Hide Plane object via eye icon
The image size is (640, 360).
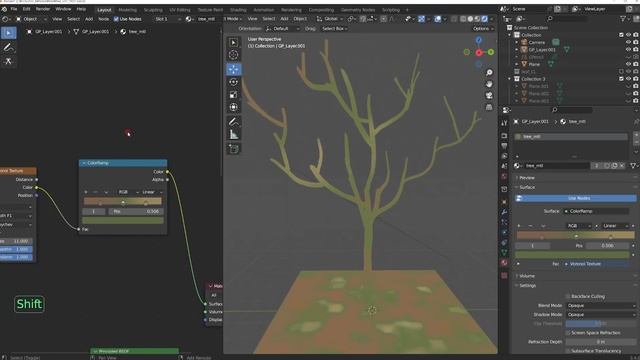click(x=629, y=64)
